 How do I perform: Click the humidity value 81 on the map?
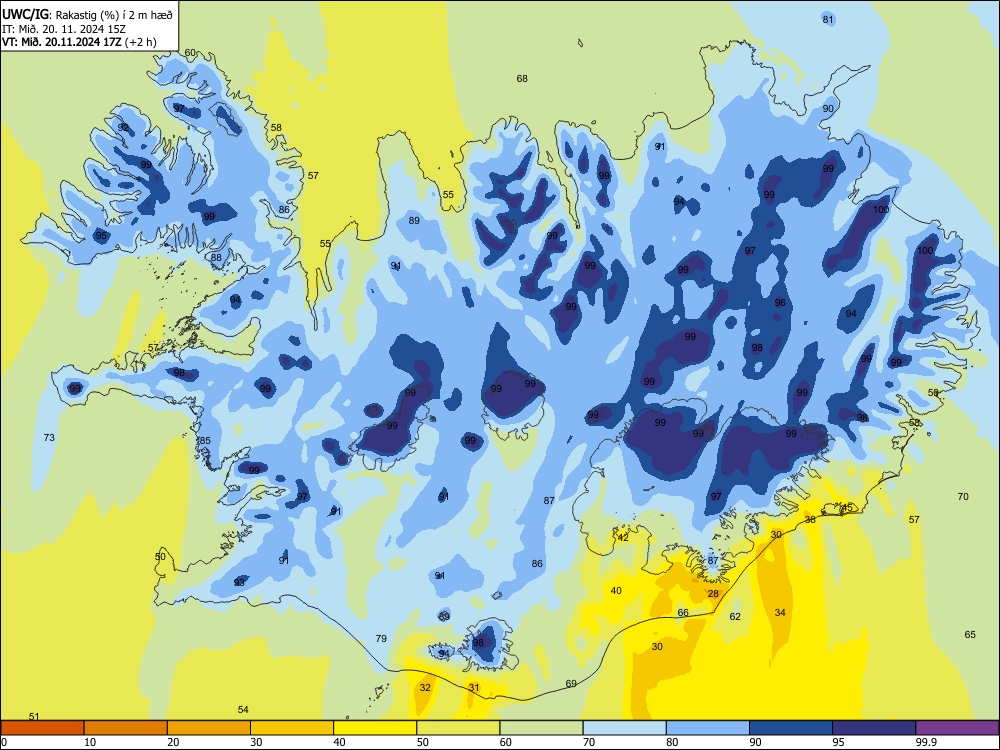pos(828,19)
